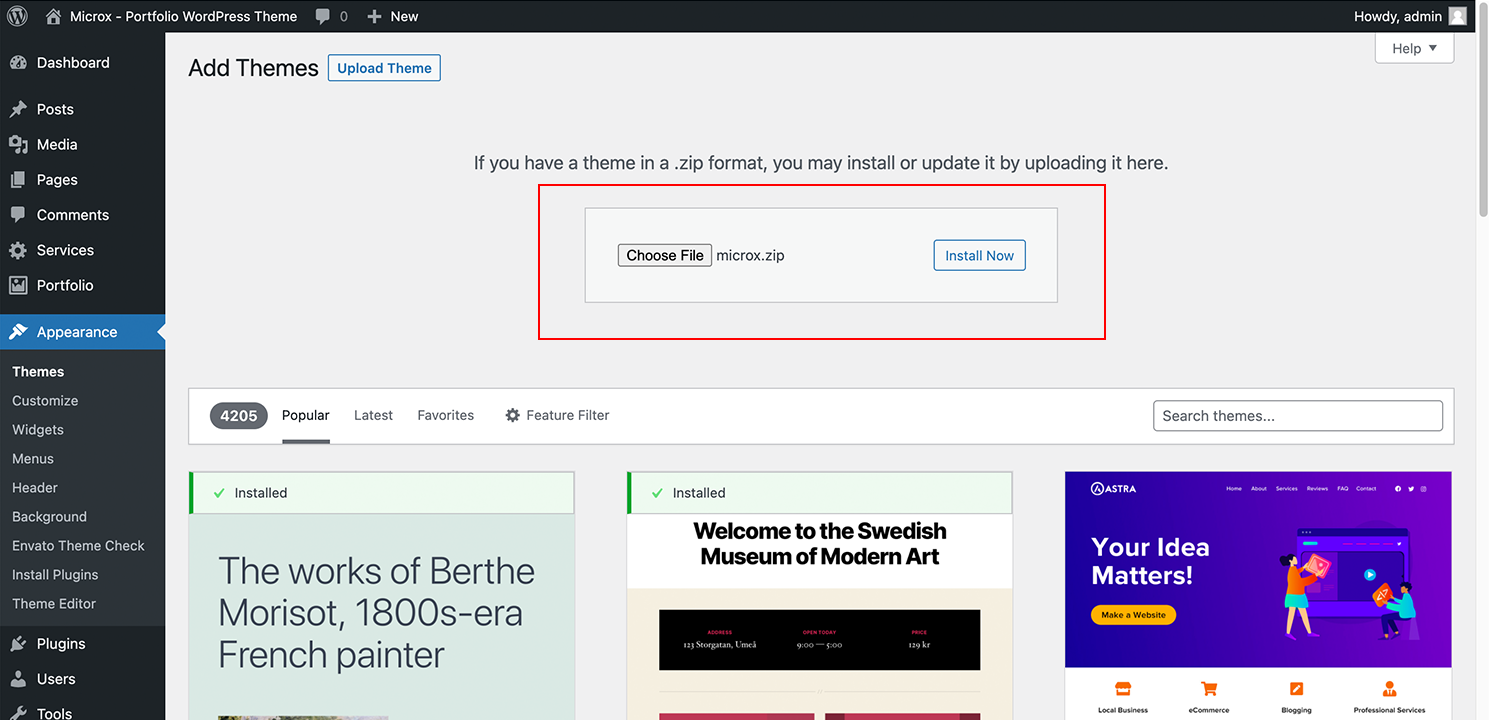This screenshot has width=1489, height=720.
Task: Open Install Plugins submenu item
Action: [55, 574]
